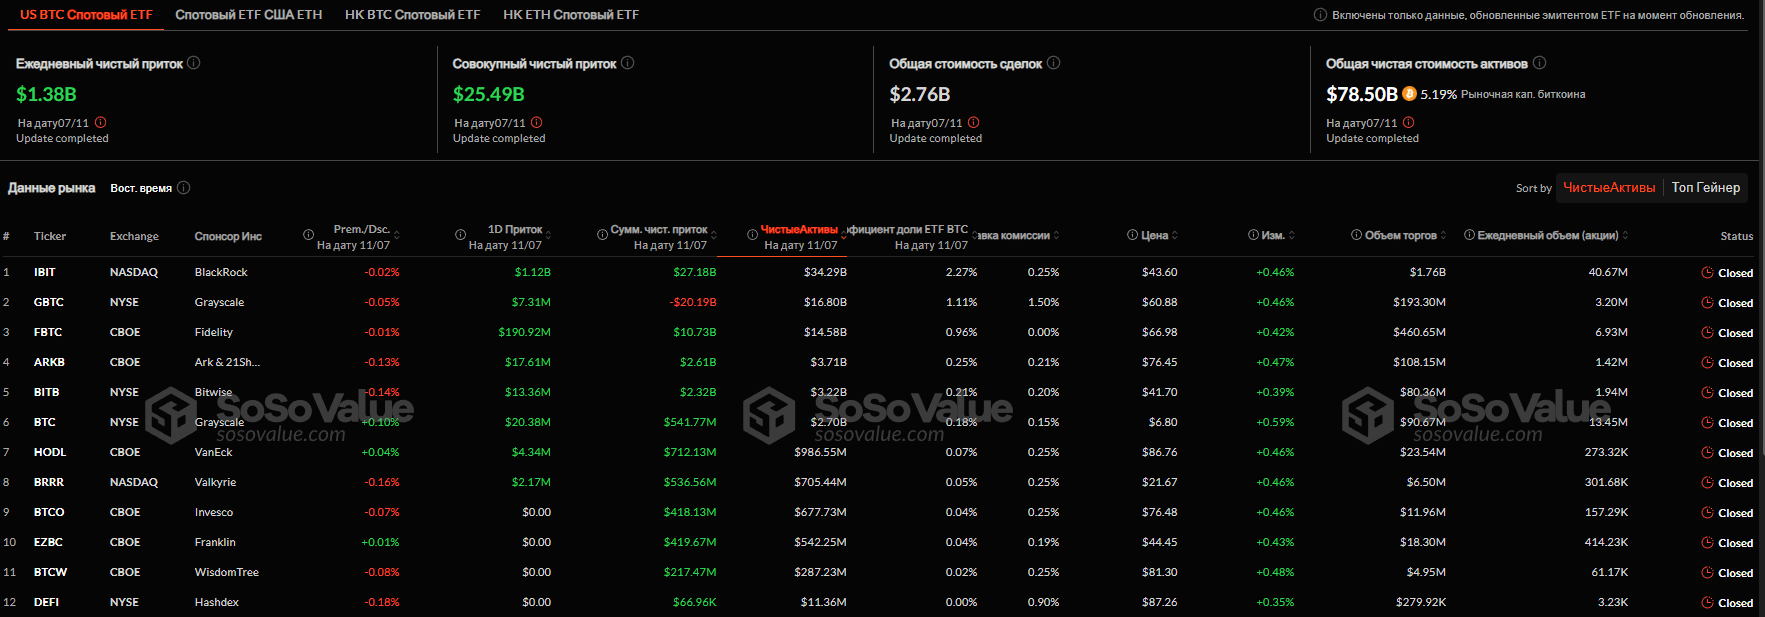Image resolution: width=1765 pixels, height=617 pixels.
Task: Open the ARKB ticker
Action: [x=50, y=362]
